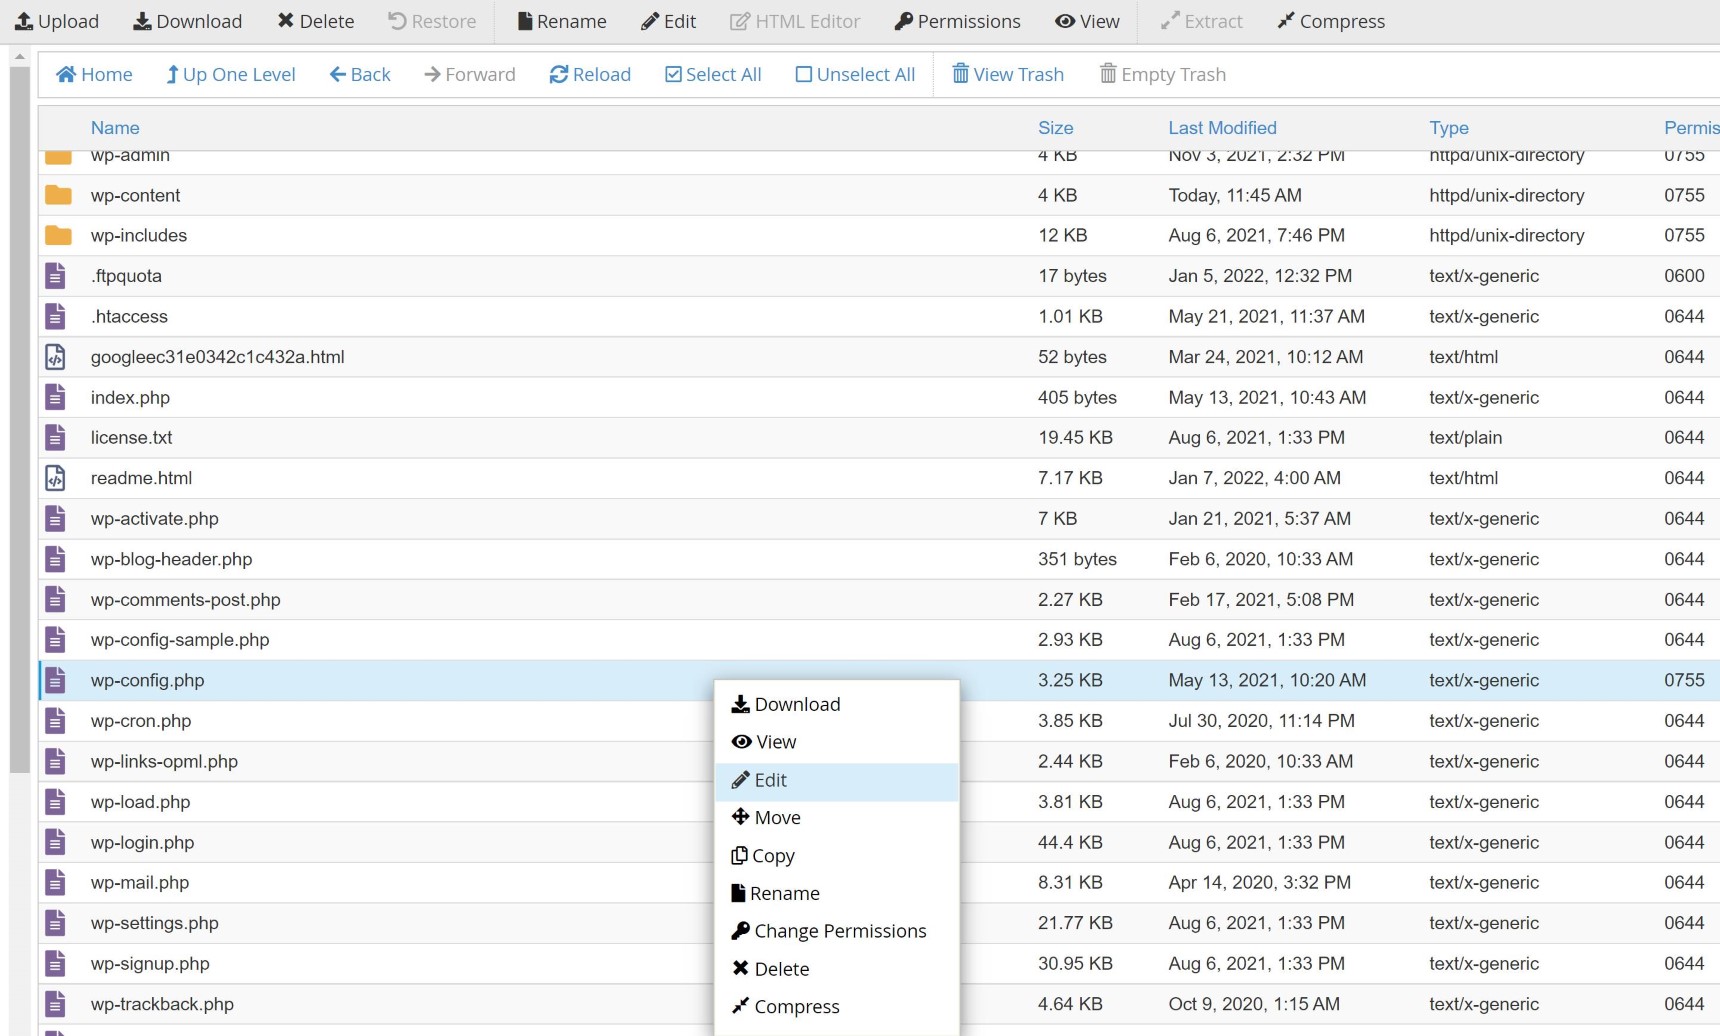
Task: Click the wp-content folder icon
Action: pyautogui.click(x=58, y=195)
